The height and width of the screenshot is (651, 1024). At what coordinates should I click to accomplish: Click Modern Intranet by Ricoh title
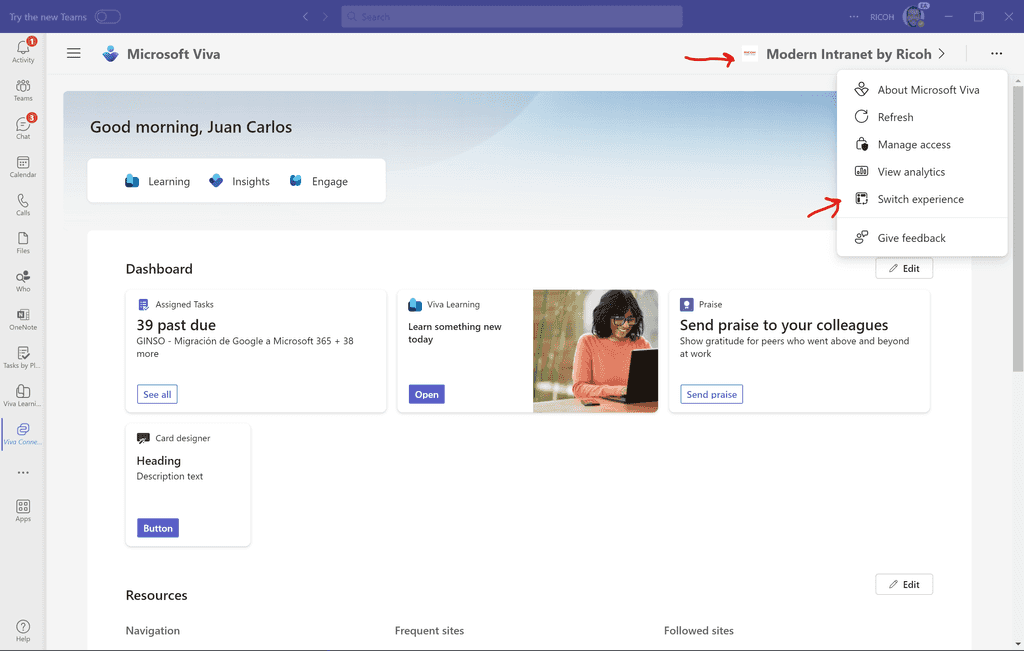(848, 54)
